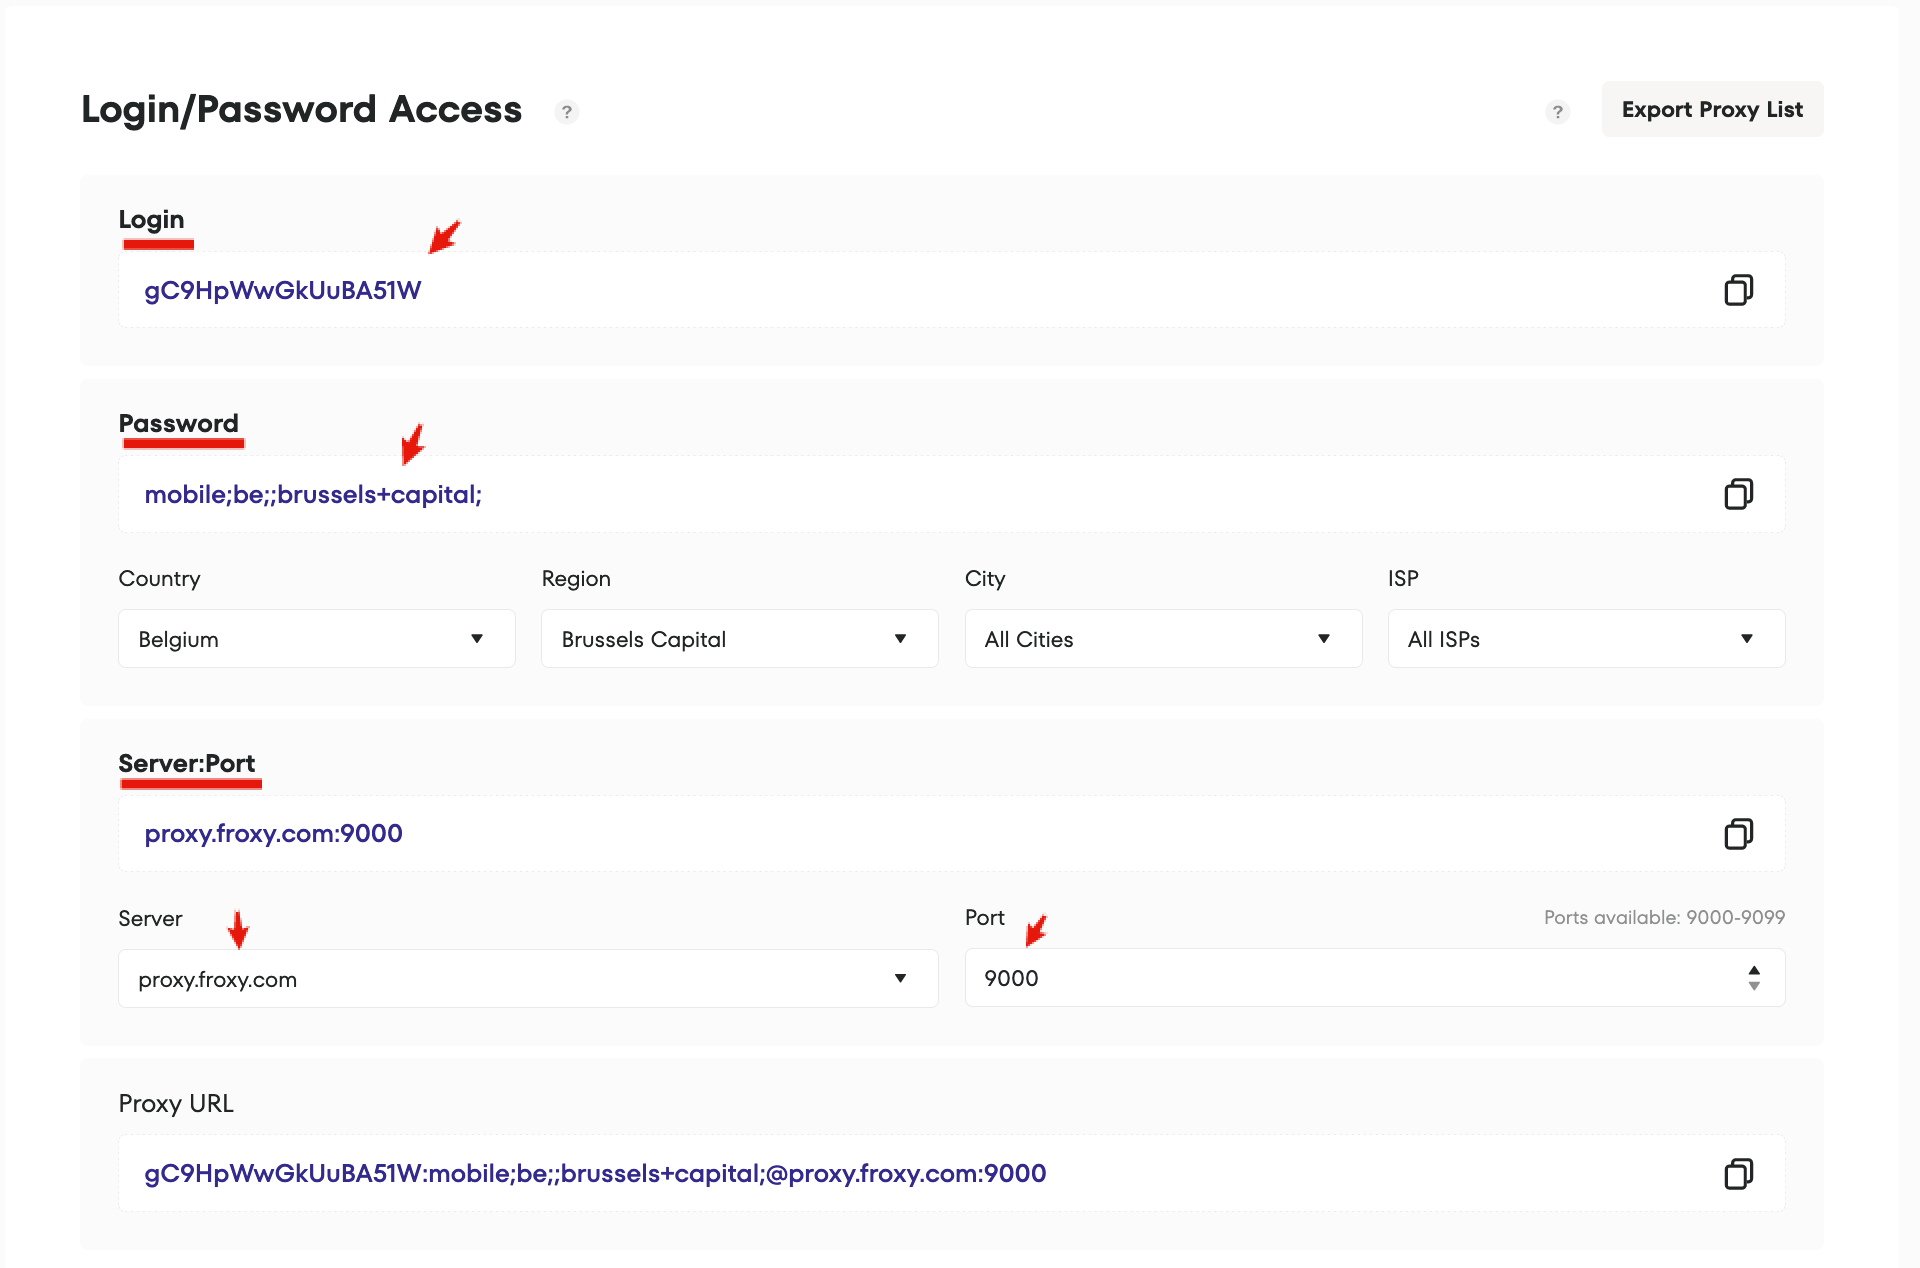Click the Server field label
The height and width of the screenshot is (1268, 1920).
pyautogui.click(x=150, y=918)
